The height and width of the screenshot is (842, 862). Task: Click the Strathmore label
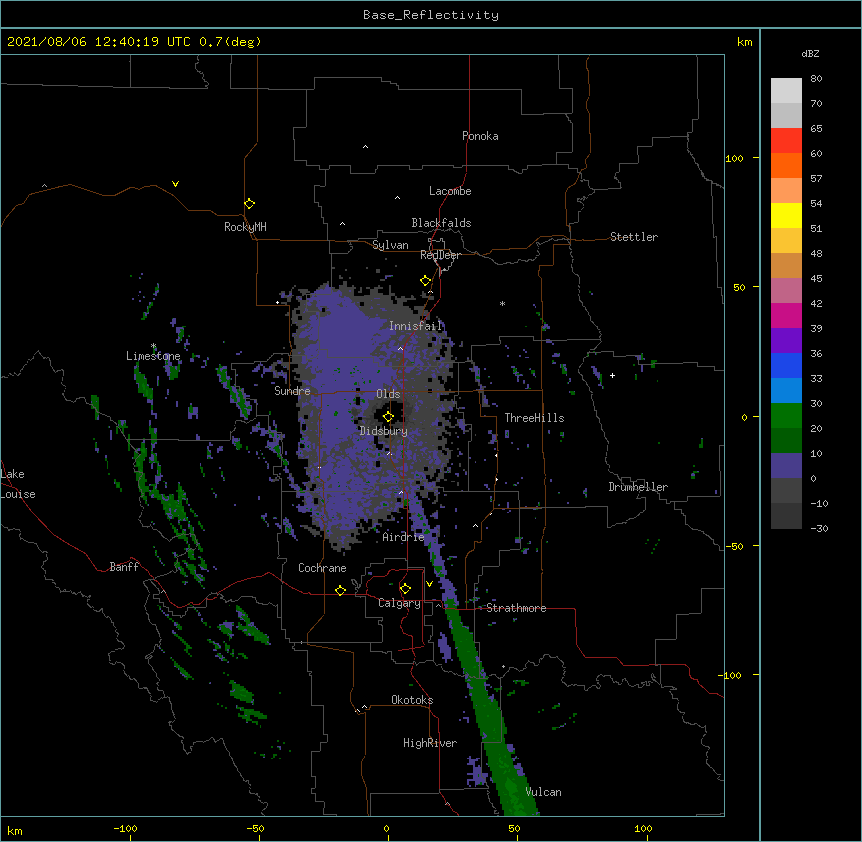click(x=516, y=608)
